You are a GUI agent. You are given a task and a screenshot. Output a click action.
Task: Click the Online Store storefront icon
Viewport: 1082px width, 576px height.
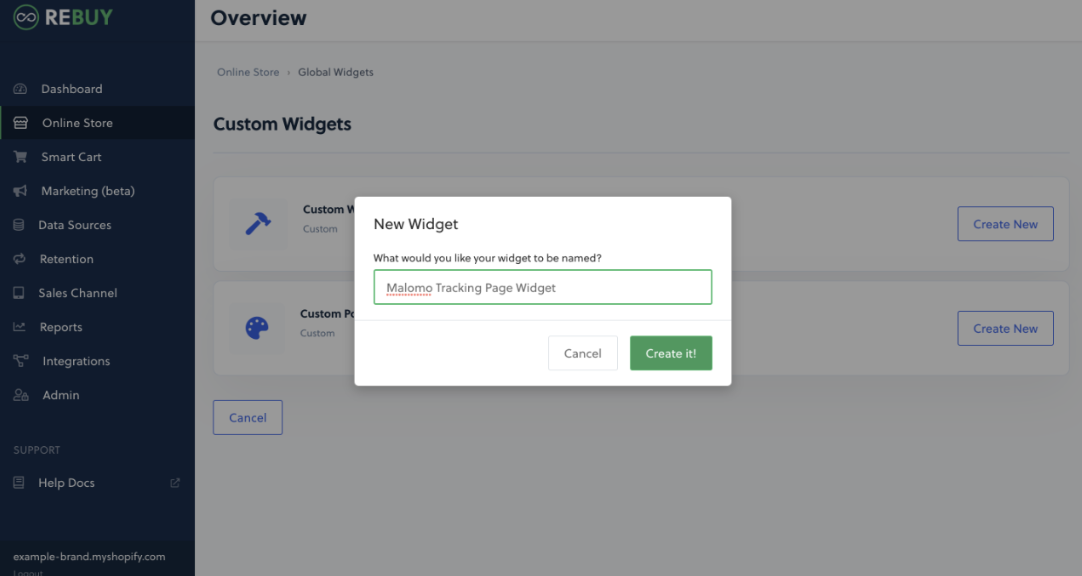21,123
